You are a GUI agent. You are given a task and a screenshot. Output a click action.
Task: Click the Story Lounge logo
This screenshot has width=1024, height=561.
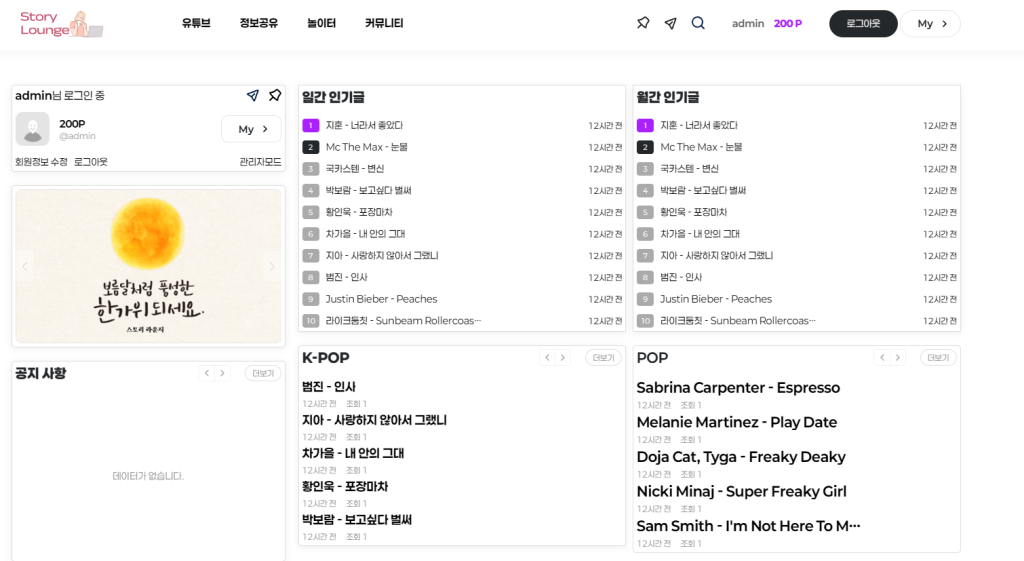60,24
